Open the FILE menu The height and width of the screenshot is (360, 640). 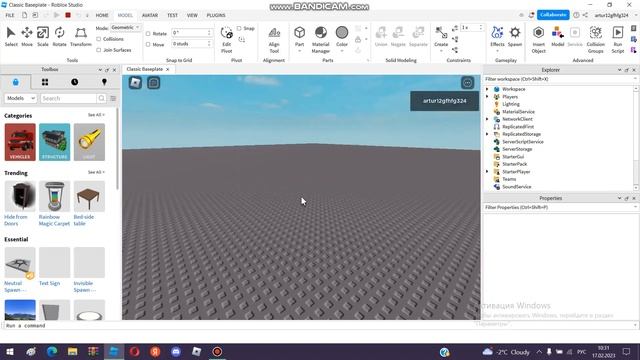click(x=10, y=15)
